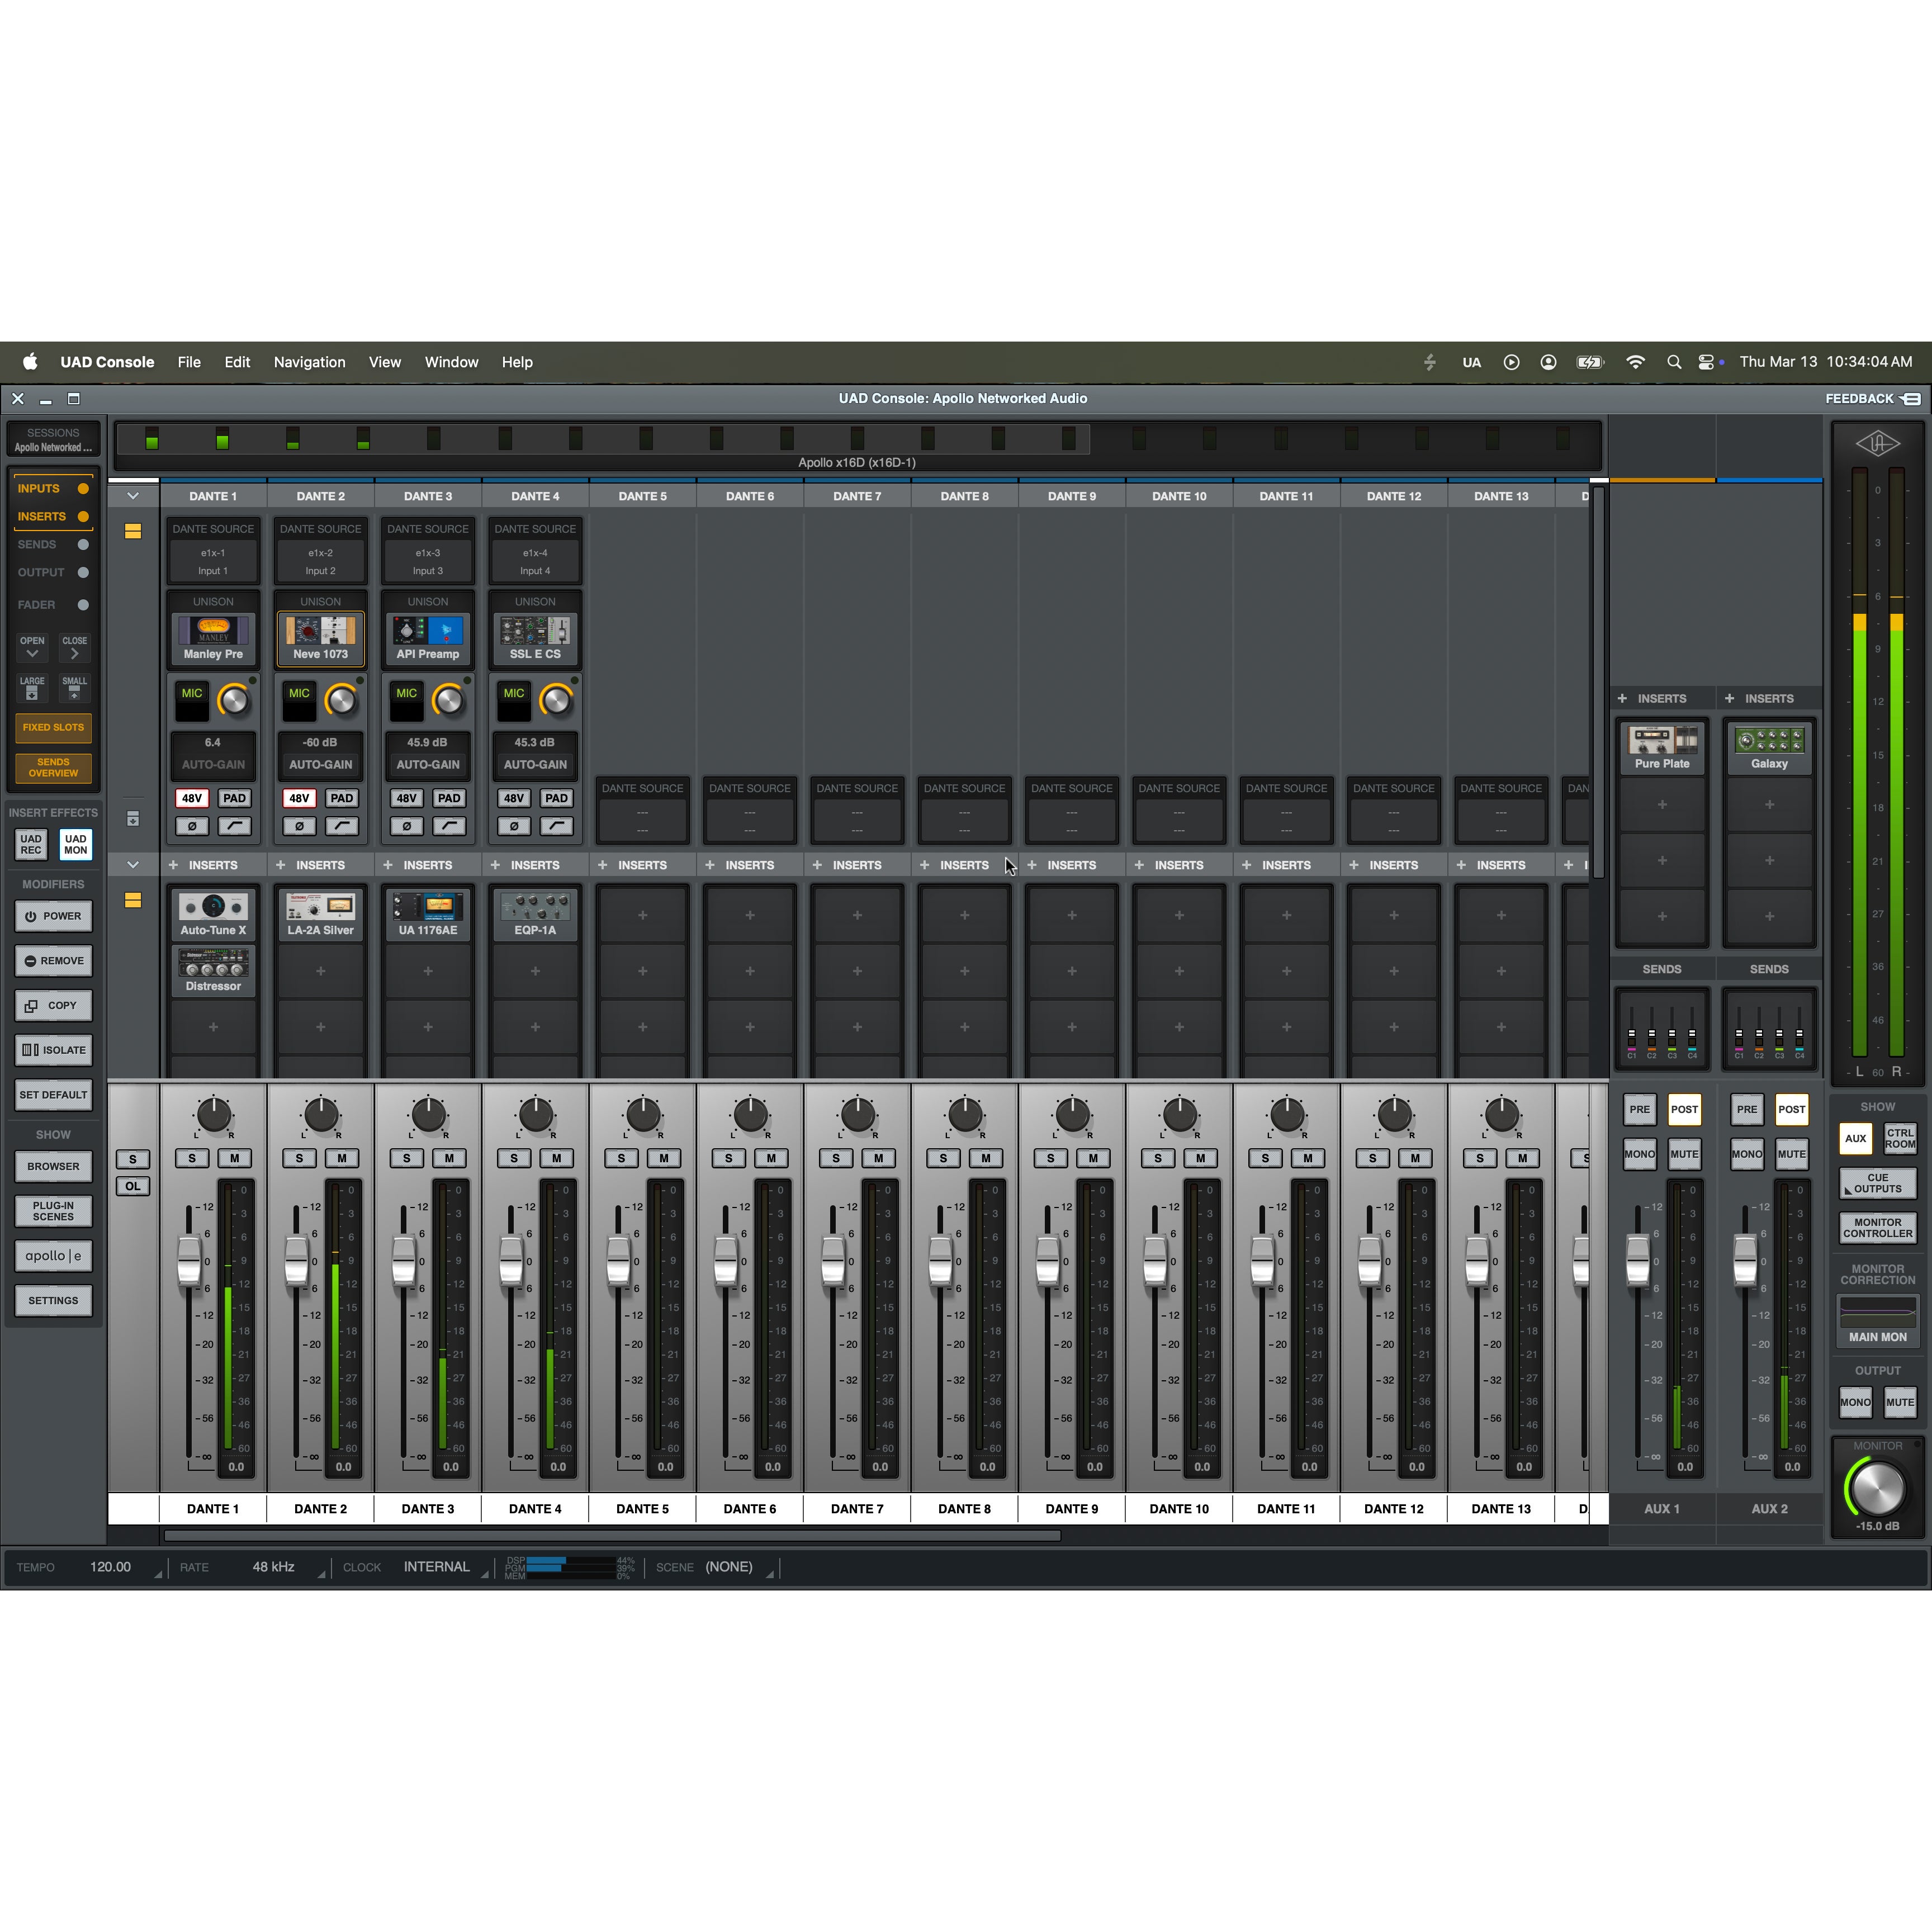The height and width of the screenshot is (1932, 1932).
Task: Open the Distressor insert on DANTE 1
Action: click(x=213, y=971)
